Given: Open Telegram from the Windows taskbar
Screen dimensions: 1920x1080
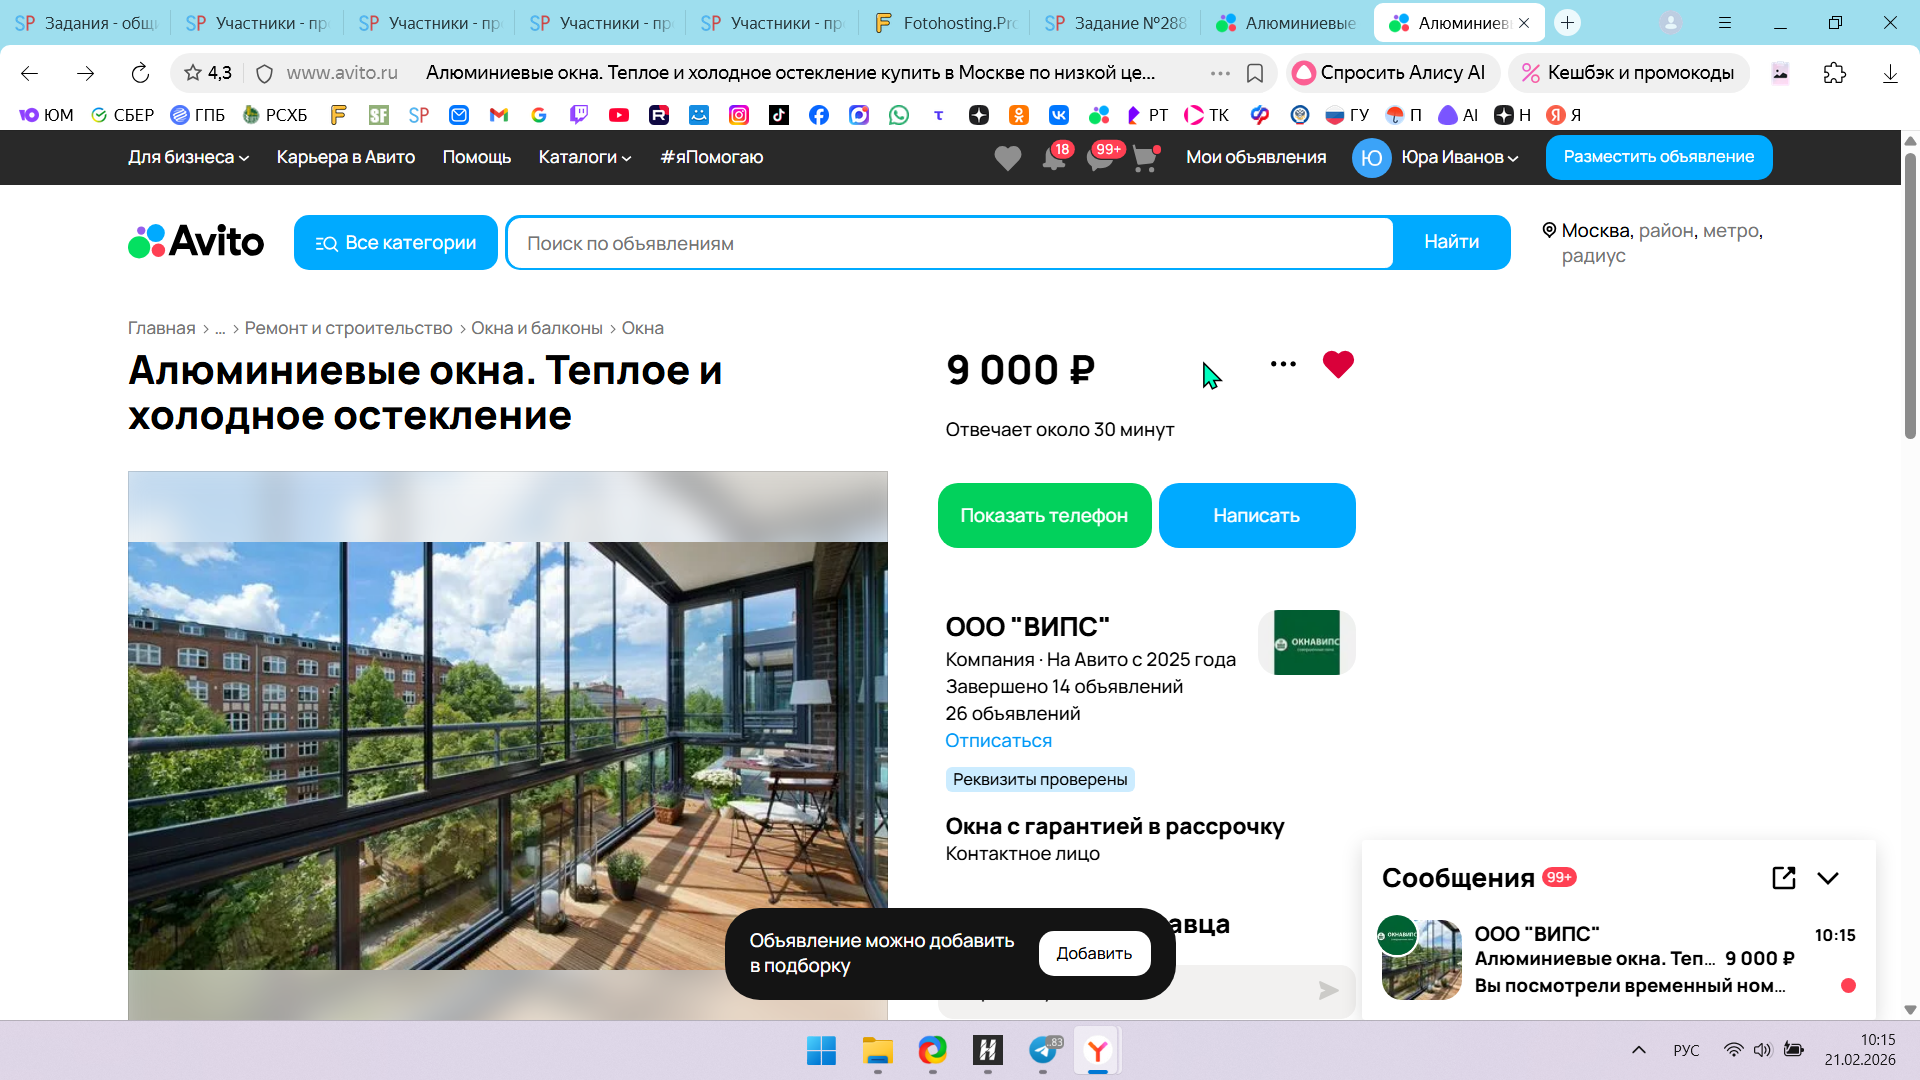Looking at the screenshot, I should (1043, 1050).
